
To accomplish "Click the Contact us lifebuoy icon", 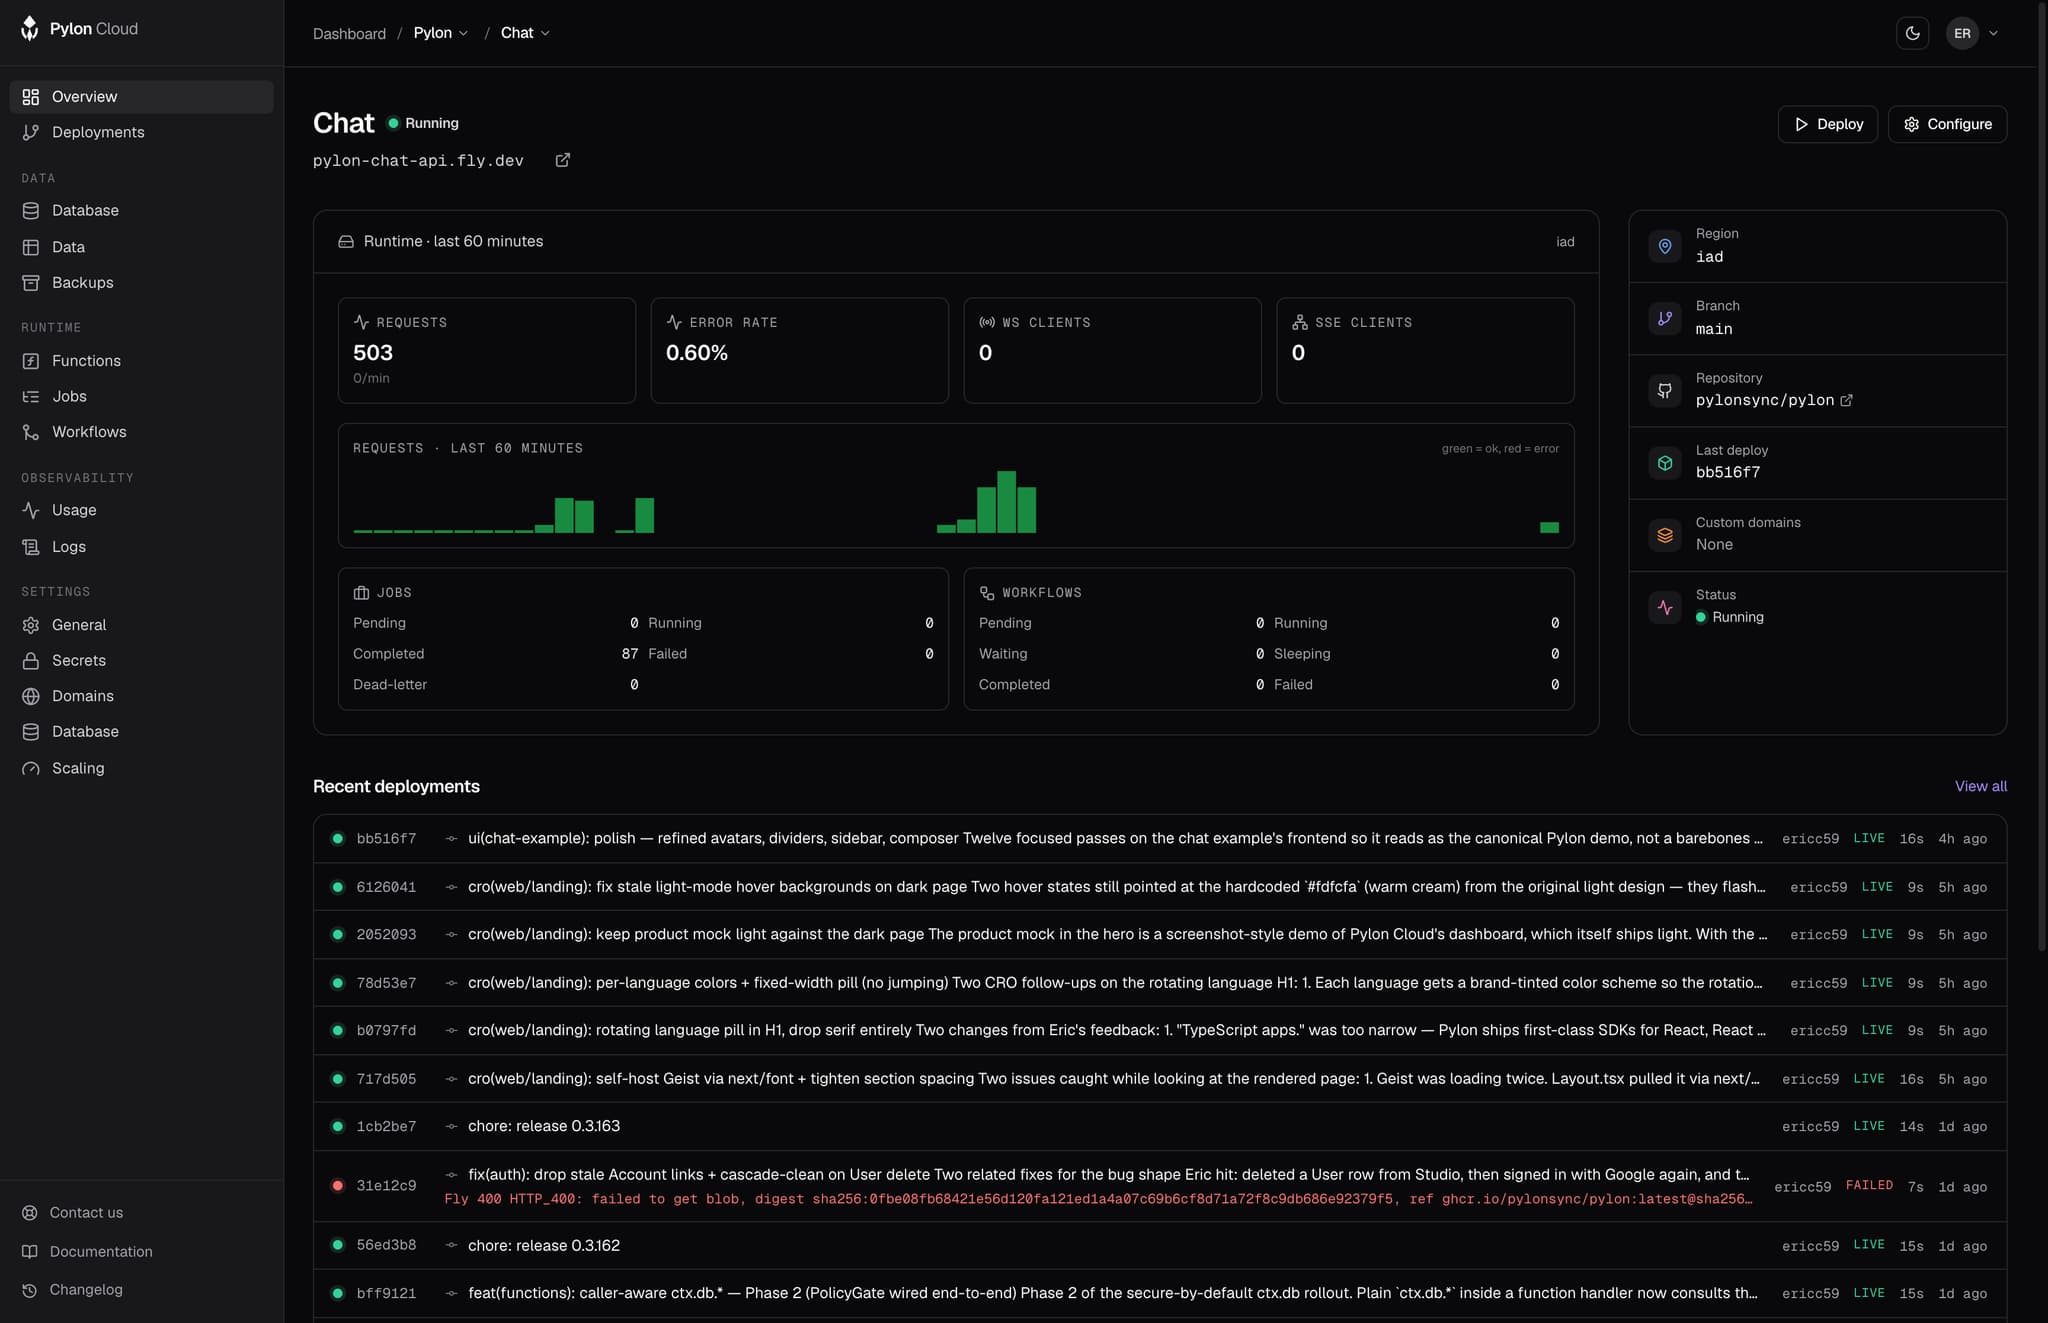I will pyautogui.click(x=30, y=1213).
